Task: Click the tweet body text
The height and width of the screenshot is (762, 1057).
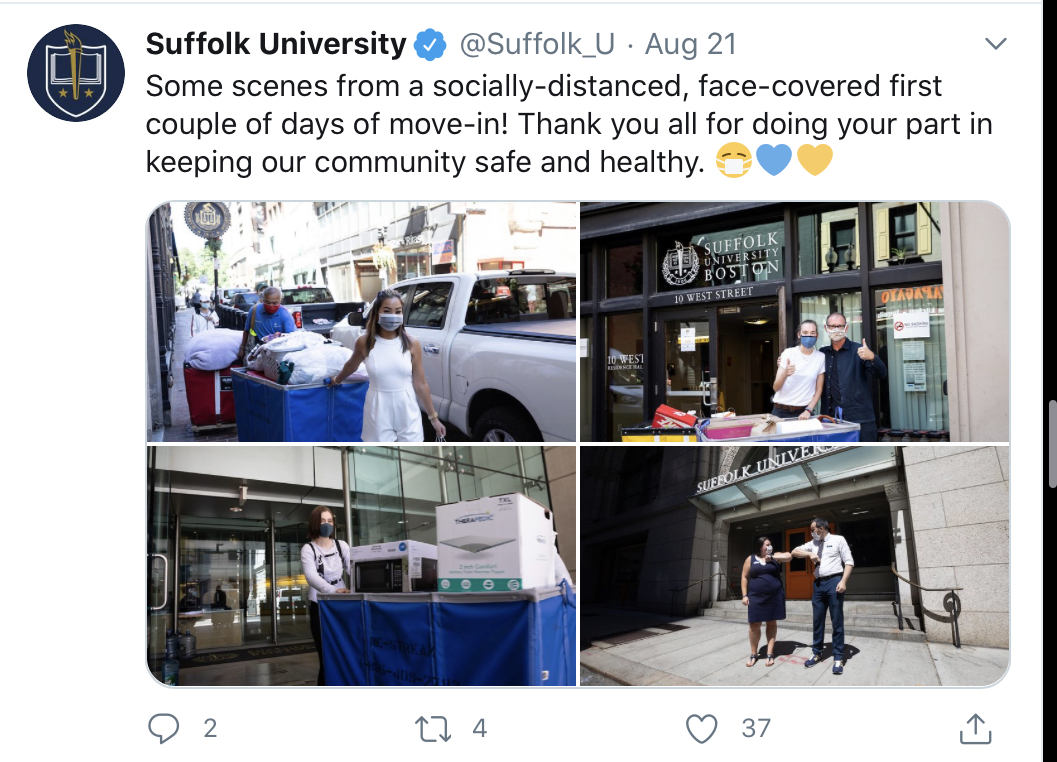Action: pyautogui.click(x=569, y=124)
